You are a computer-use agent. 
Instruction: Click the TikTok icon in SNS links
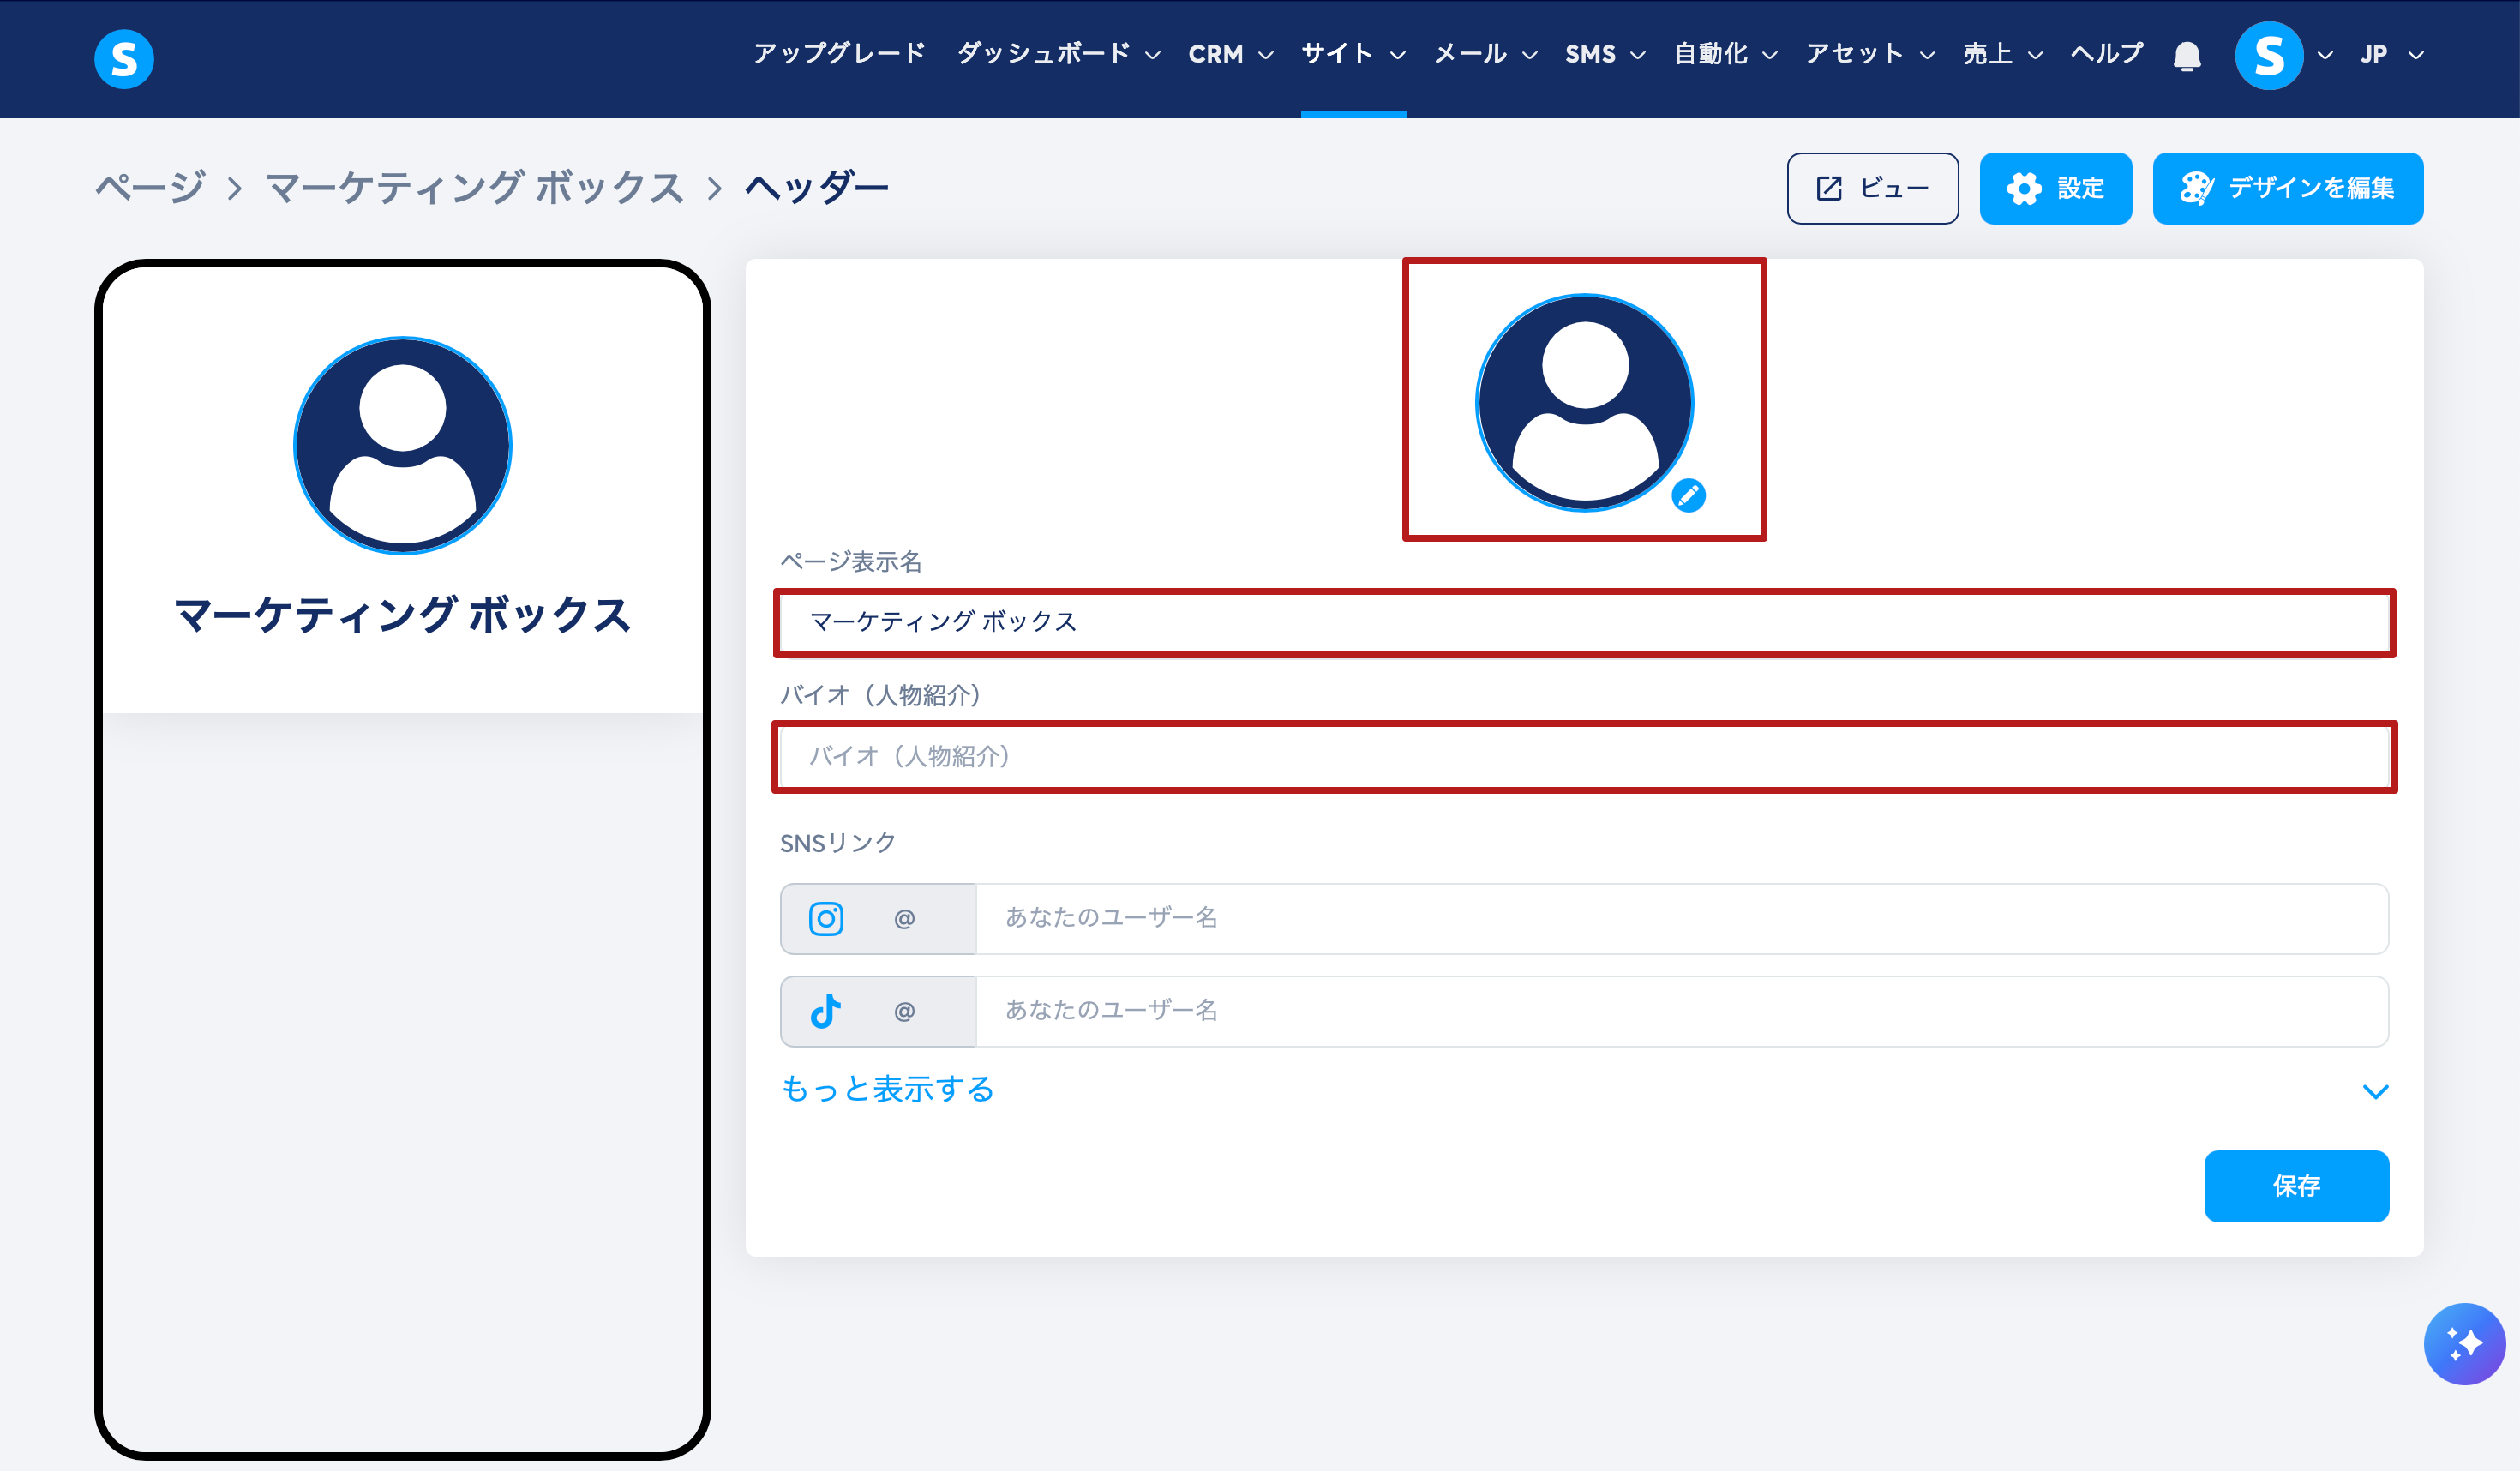826,1011
